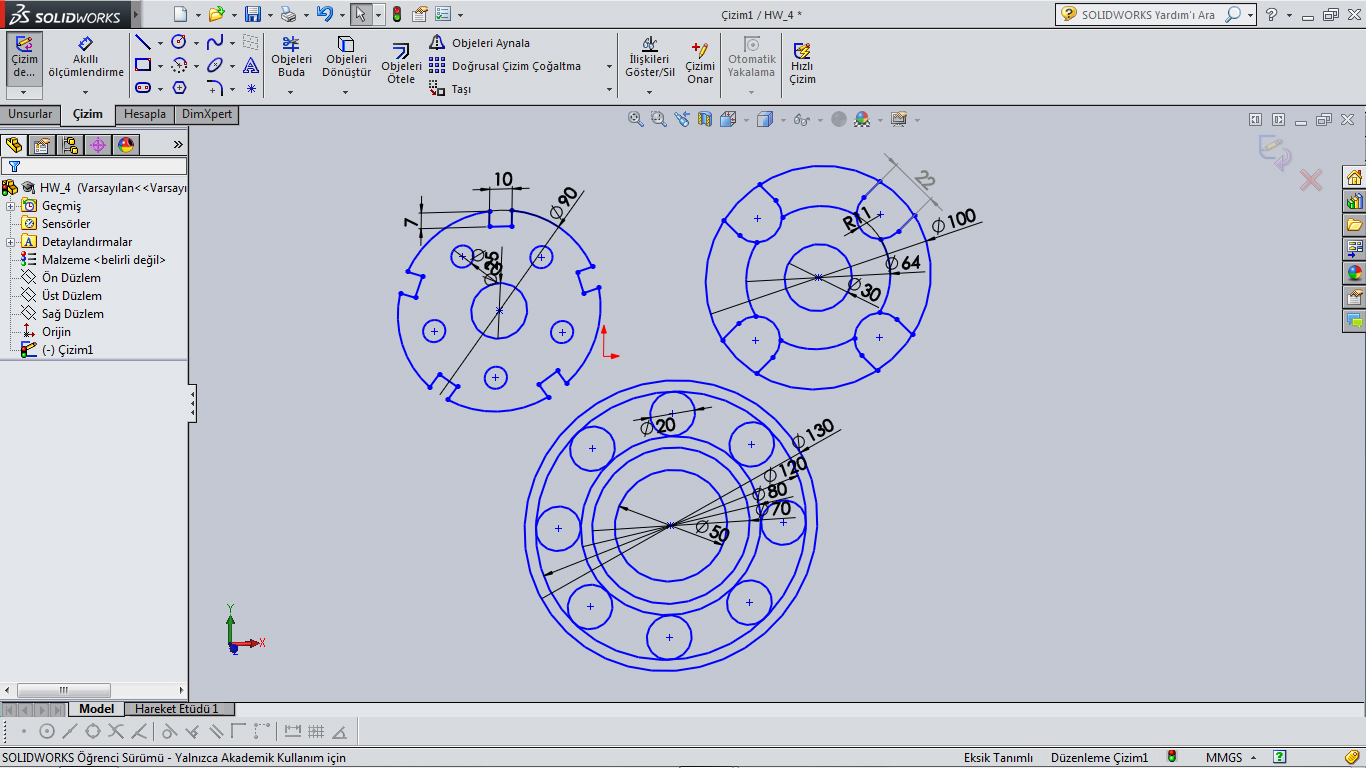Screen dimensions: 1366x768
Task: Switch to the DimXpert tab
Action: coord(207,115)
